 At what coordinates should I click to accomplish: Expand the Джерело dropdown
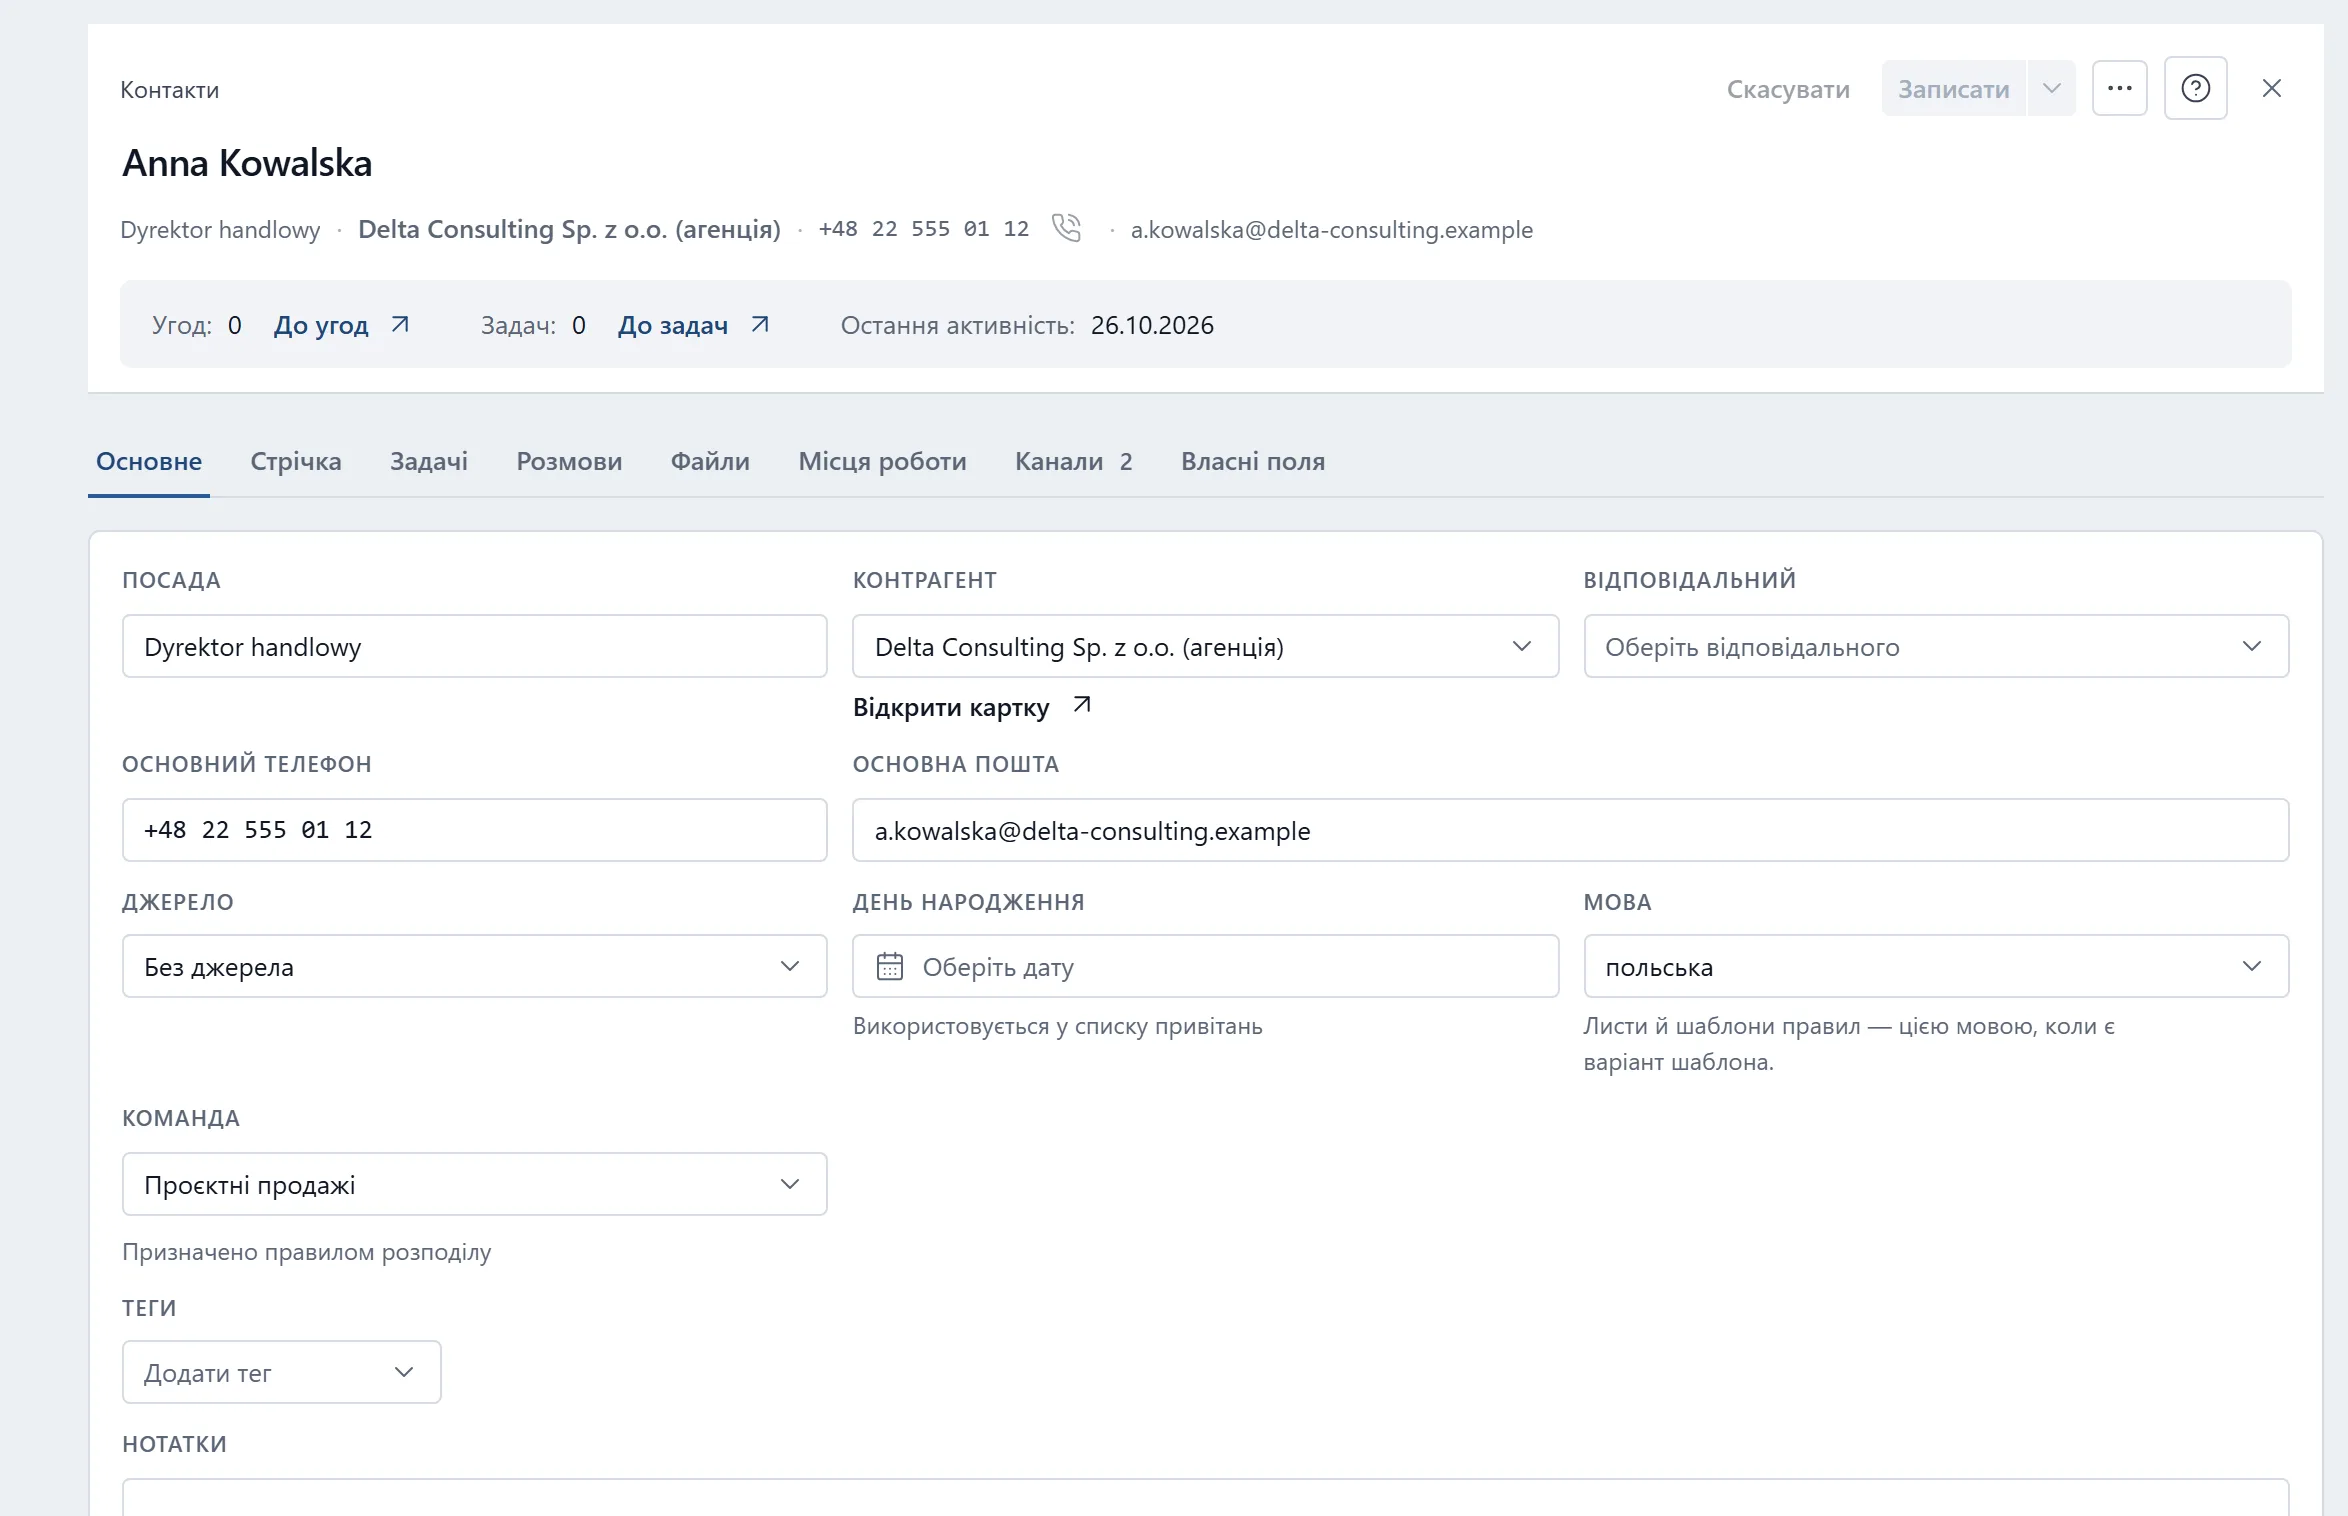coord(474,966)
